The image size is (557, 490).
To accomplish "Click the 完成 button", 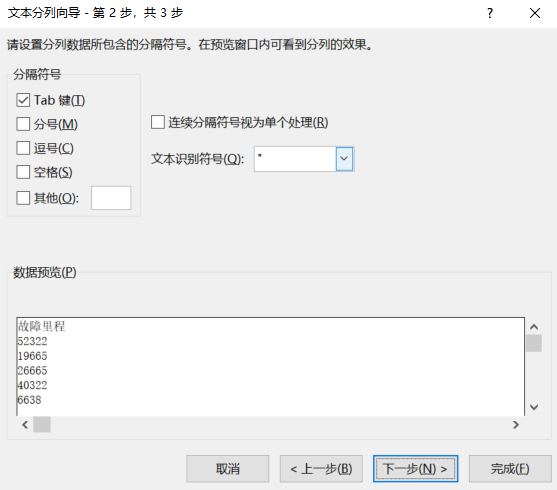I will tap(510, 469).
